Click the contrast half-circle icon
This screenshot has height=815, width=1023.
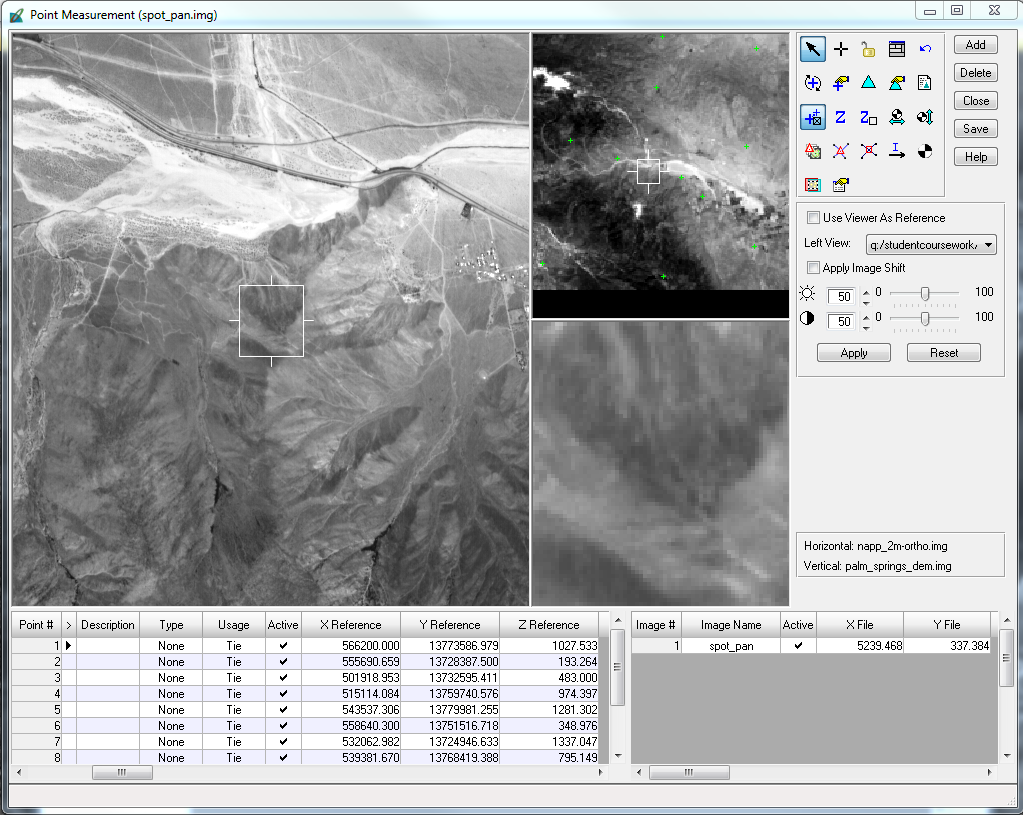click(807, 318)
